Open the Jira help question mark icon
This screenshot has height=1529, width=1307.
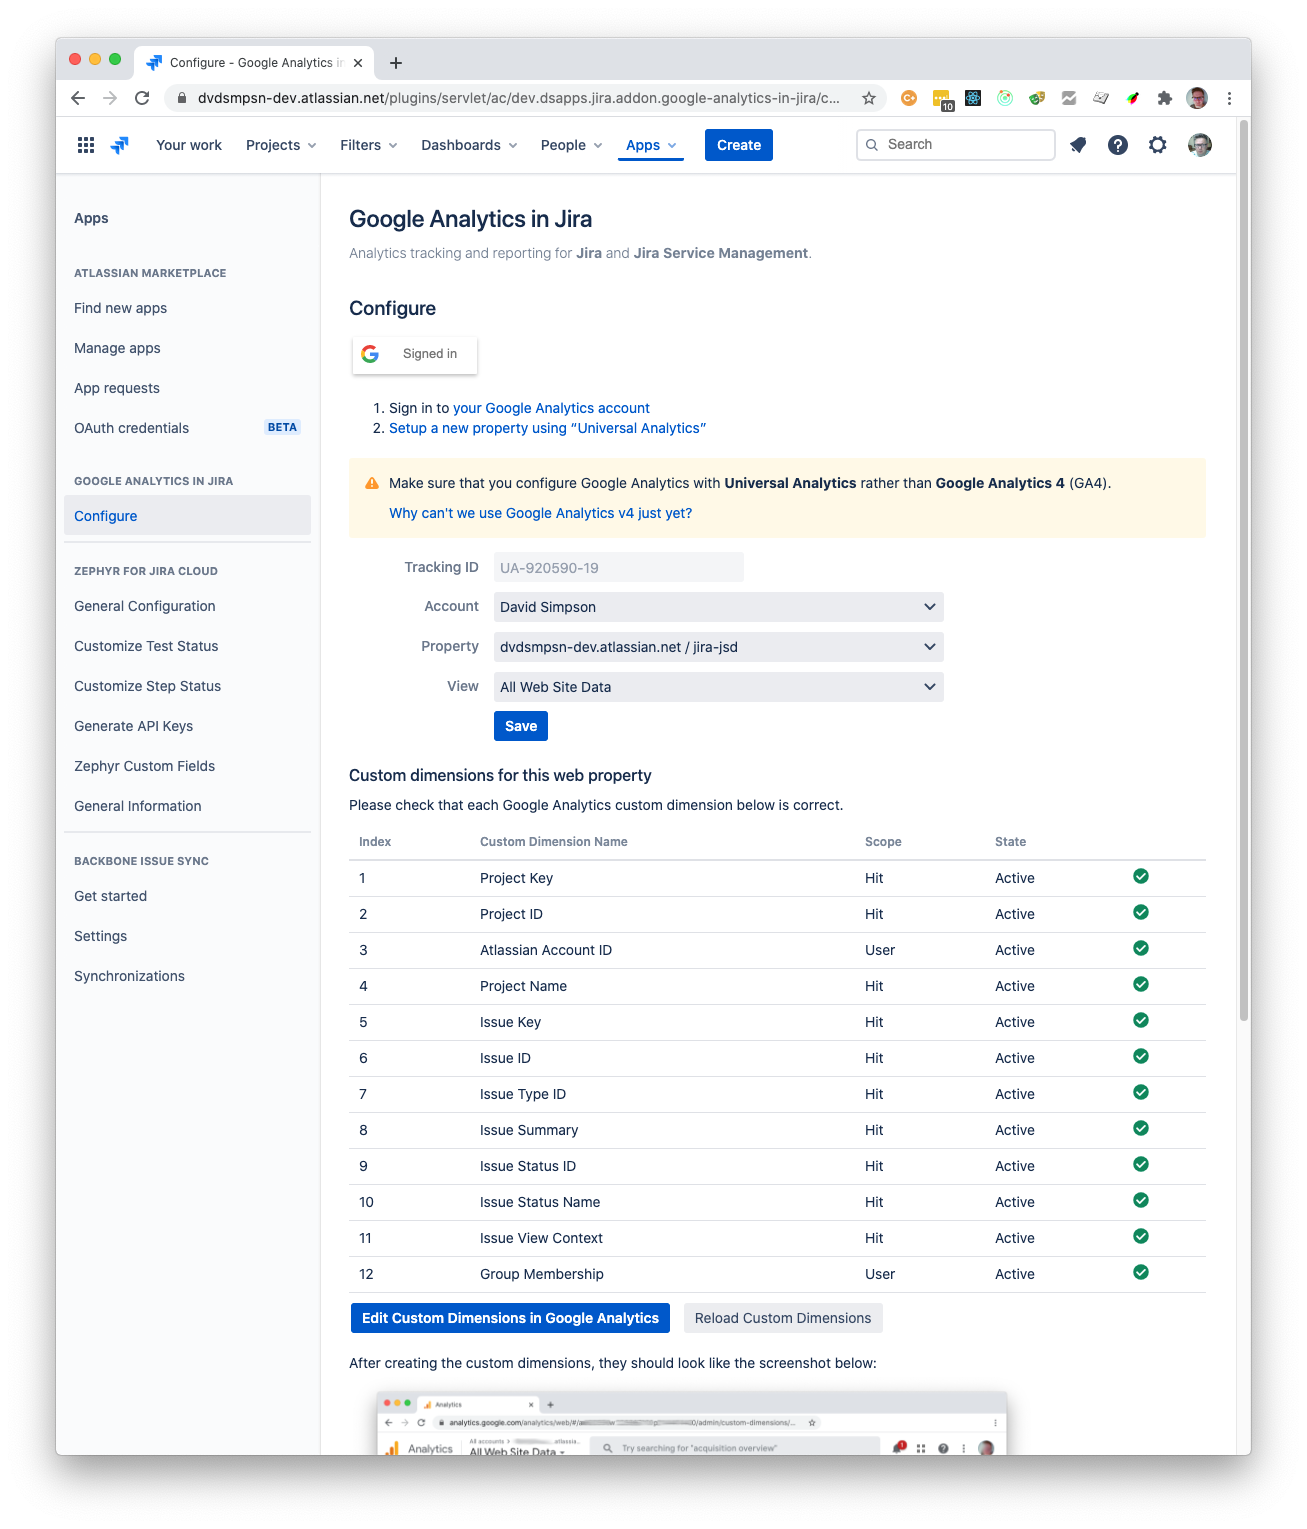1118,145
